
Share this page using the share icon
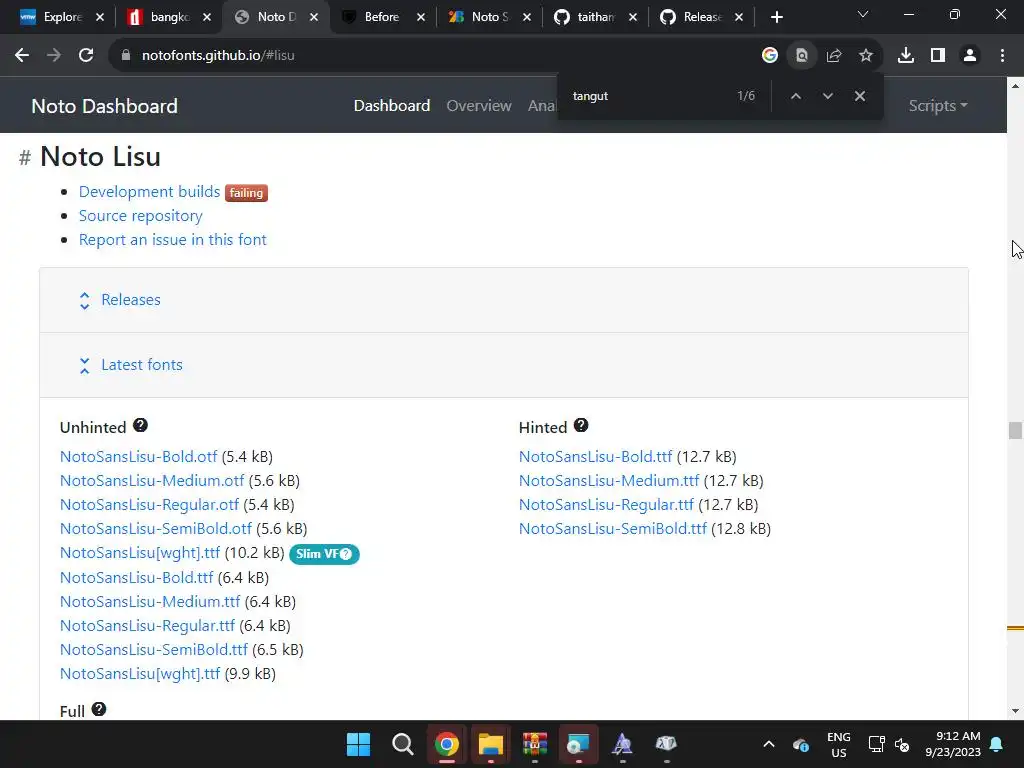(x=834, y=56)
